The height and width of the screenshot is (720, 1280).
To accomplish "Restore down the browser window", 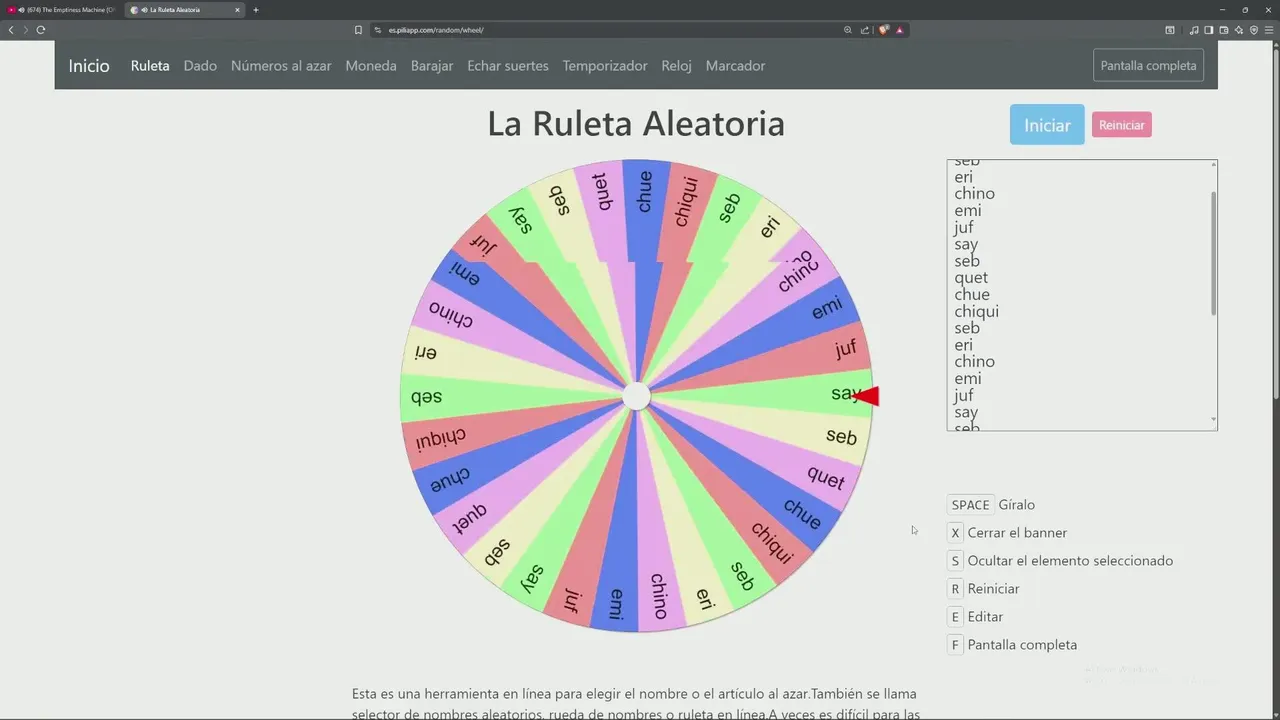I will tap(1245, 10).
